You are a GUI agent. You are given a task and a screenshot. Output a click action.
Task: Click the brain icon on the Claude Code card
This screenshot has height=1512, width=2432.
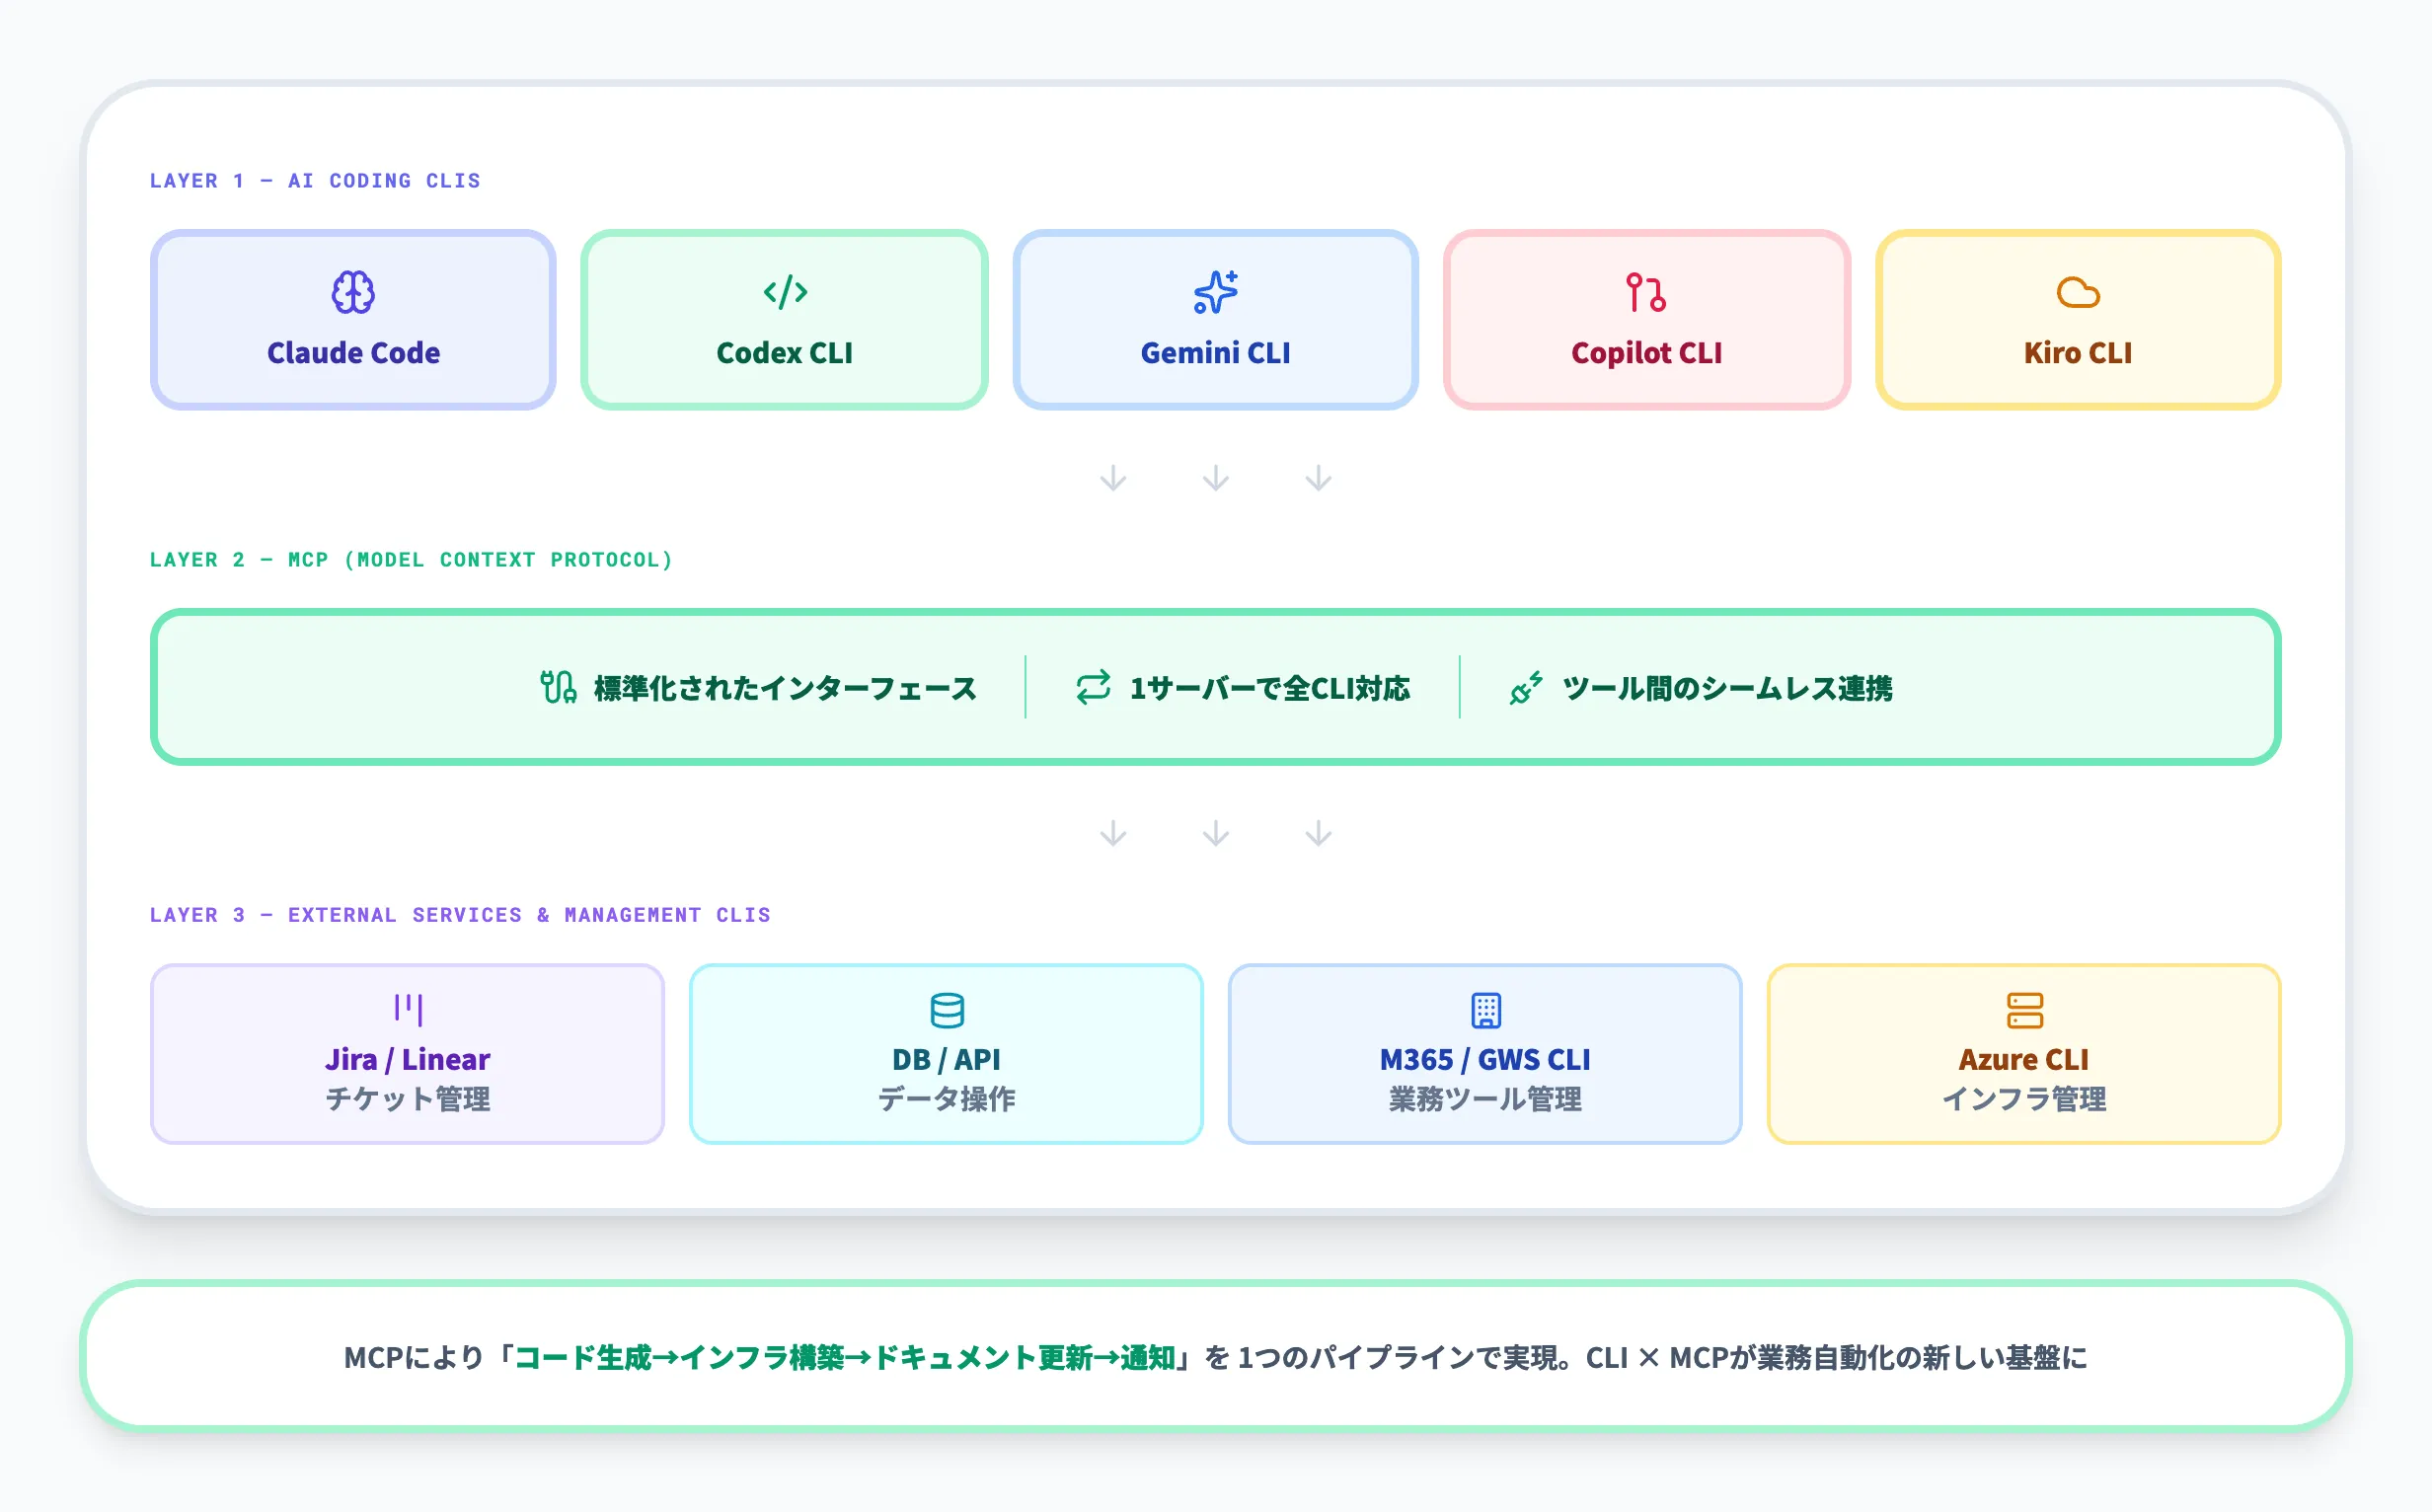point(351,293)
